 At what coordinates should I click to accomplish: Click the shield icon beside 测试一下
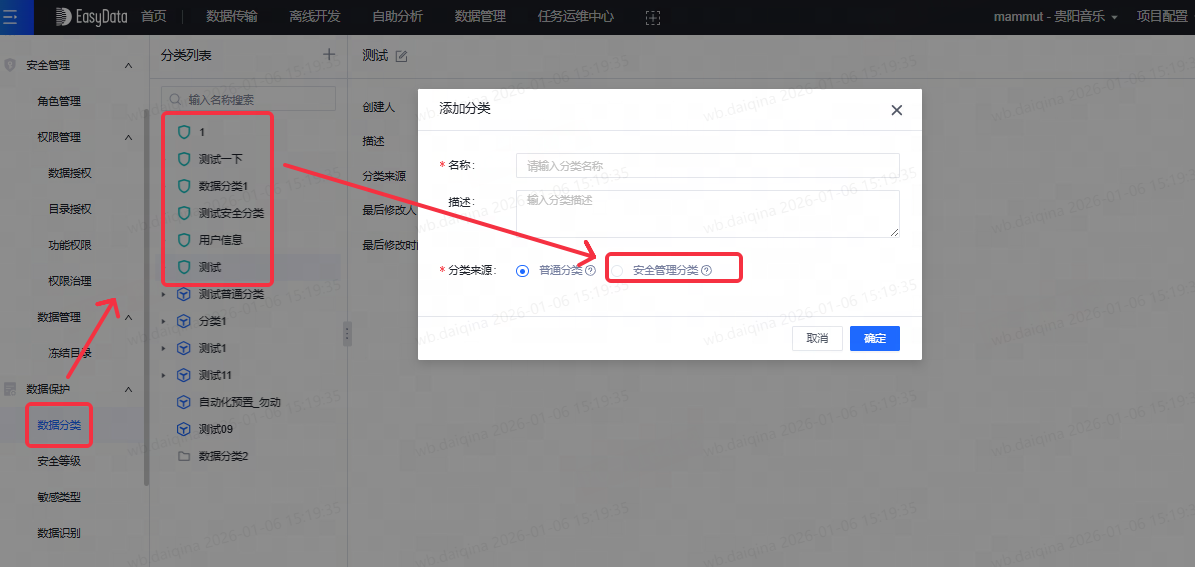coord(183,159)
